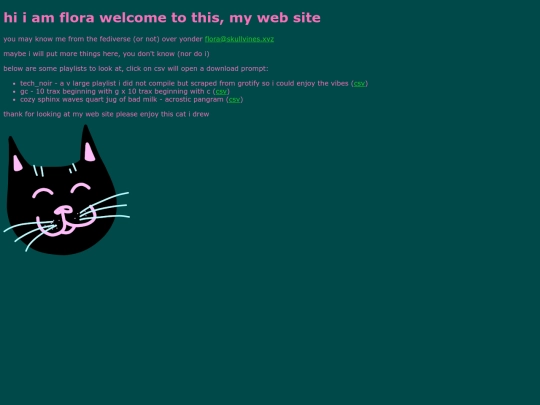The width and height of the screenshot is (540, 405).
Task: Click the "maybe i will put more things" paragraph
Action: (106, 54)
